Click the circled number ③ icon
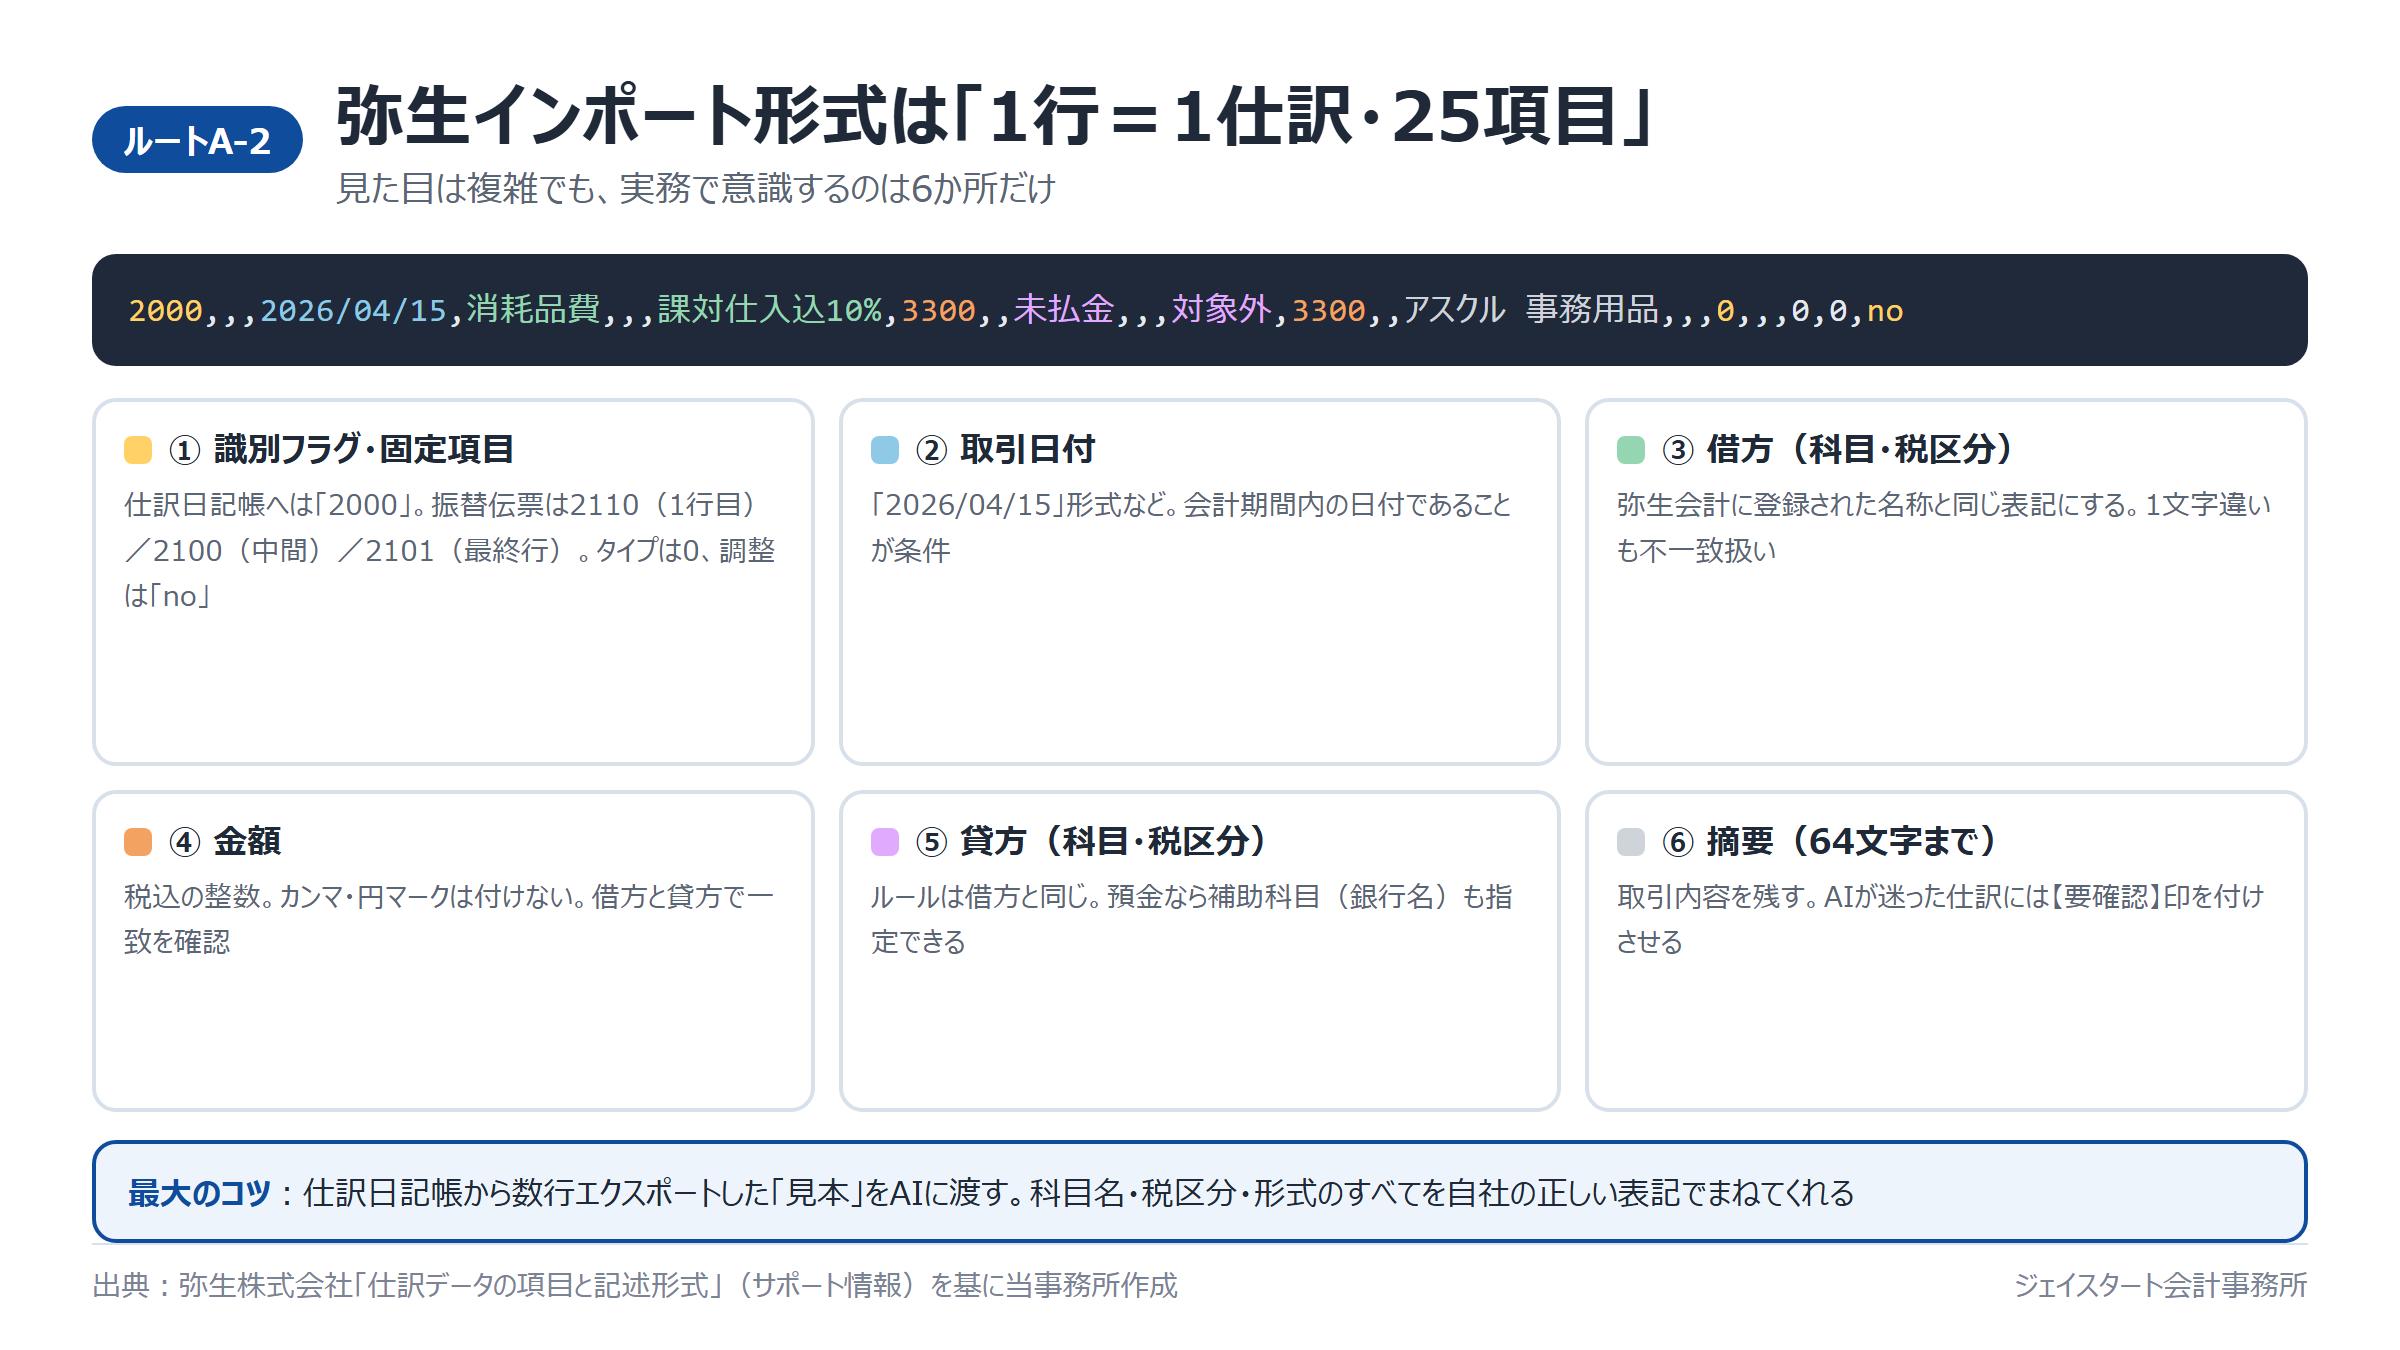 pyautogui.click(x=1677, y=450)
